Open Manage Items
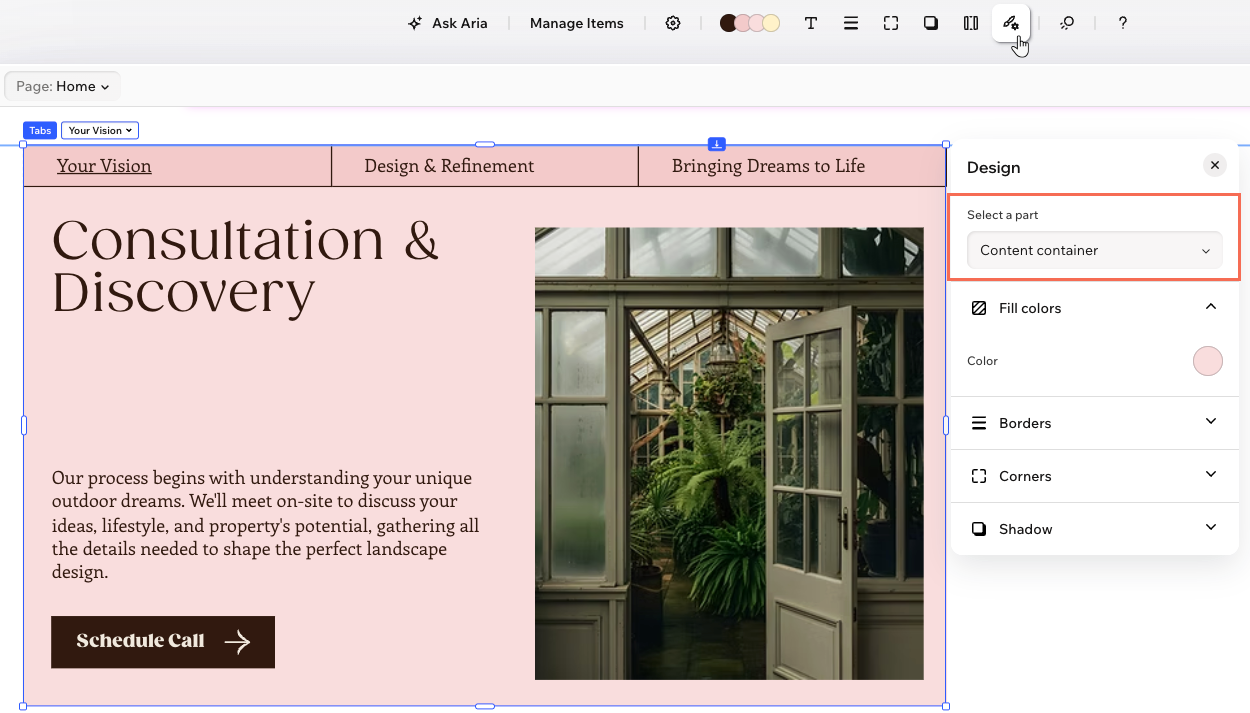 click(577, 23)
